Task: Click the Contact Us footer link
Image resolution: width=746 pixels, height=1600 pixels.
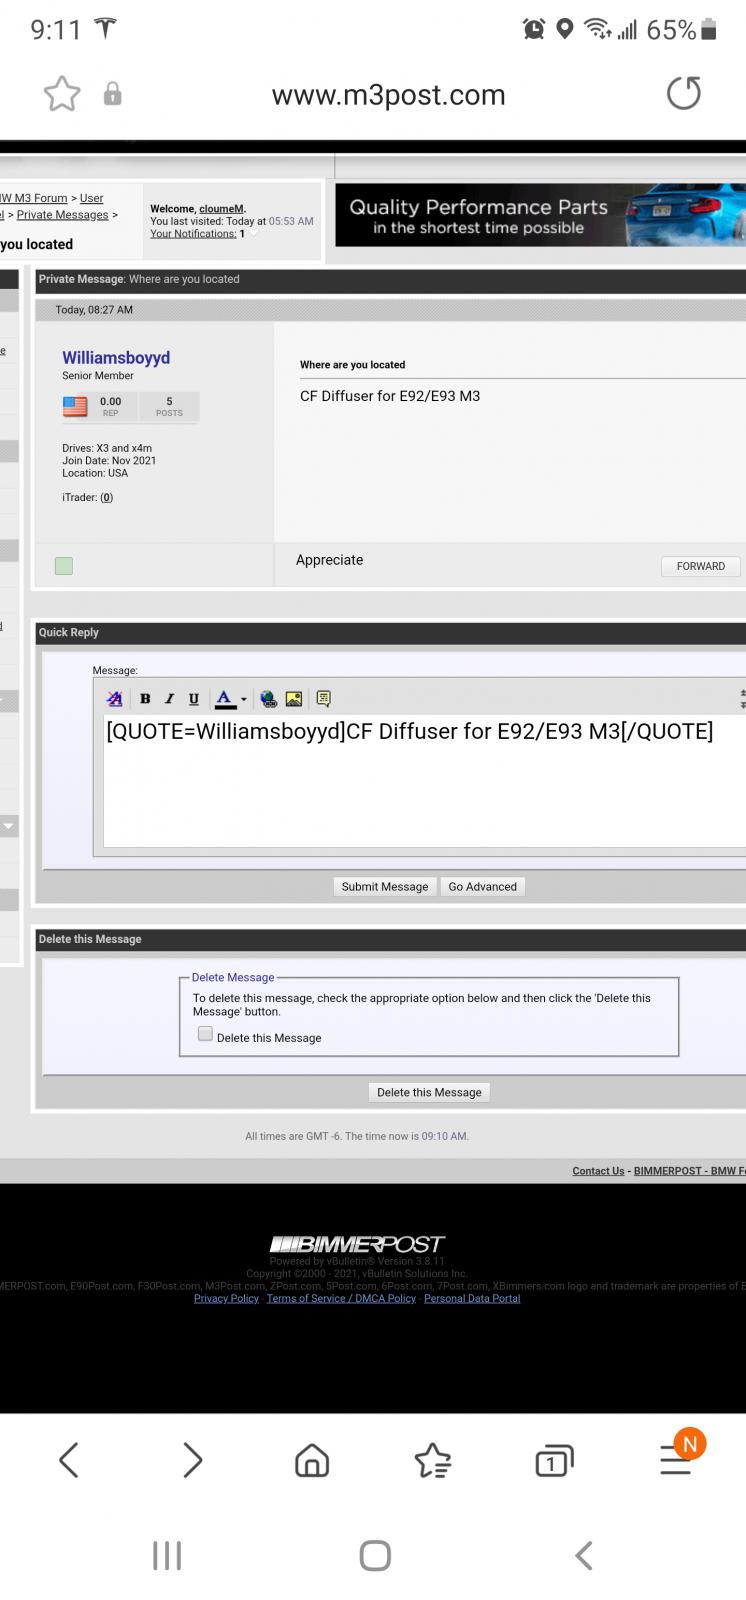Action: point(598,1170)
